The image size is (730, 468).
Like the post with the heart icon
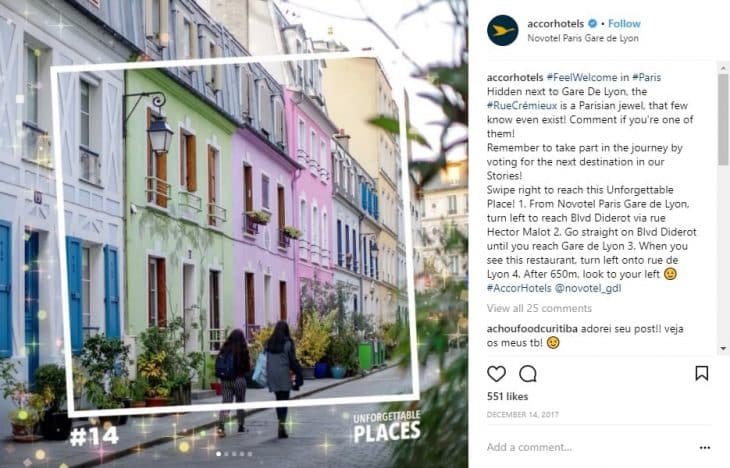[496, 373]
